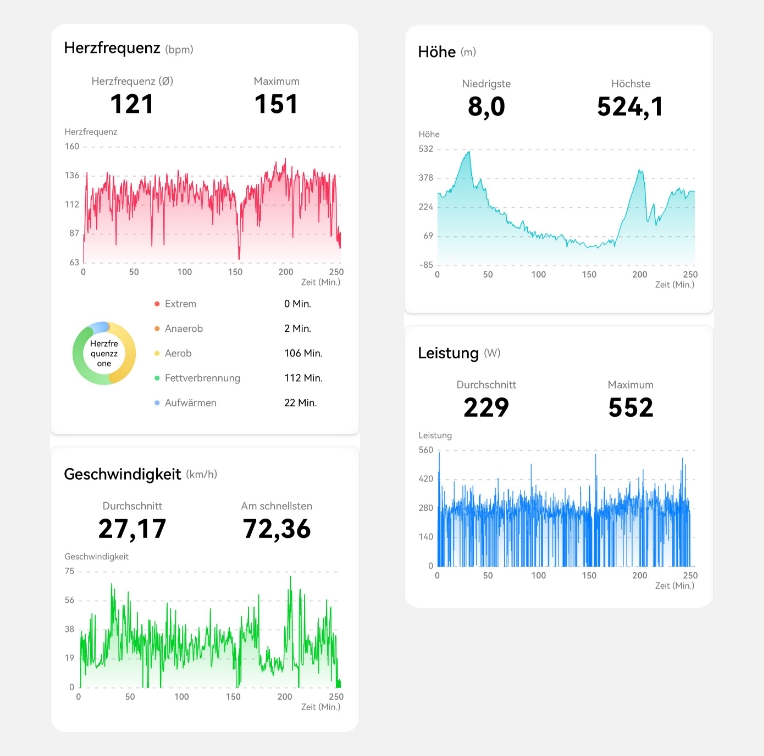Viewport: 764px width, 756px height.
Task: Select the Herzfrequenz card title
Action: click(111, 48)
